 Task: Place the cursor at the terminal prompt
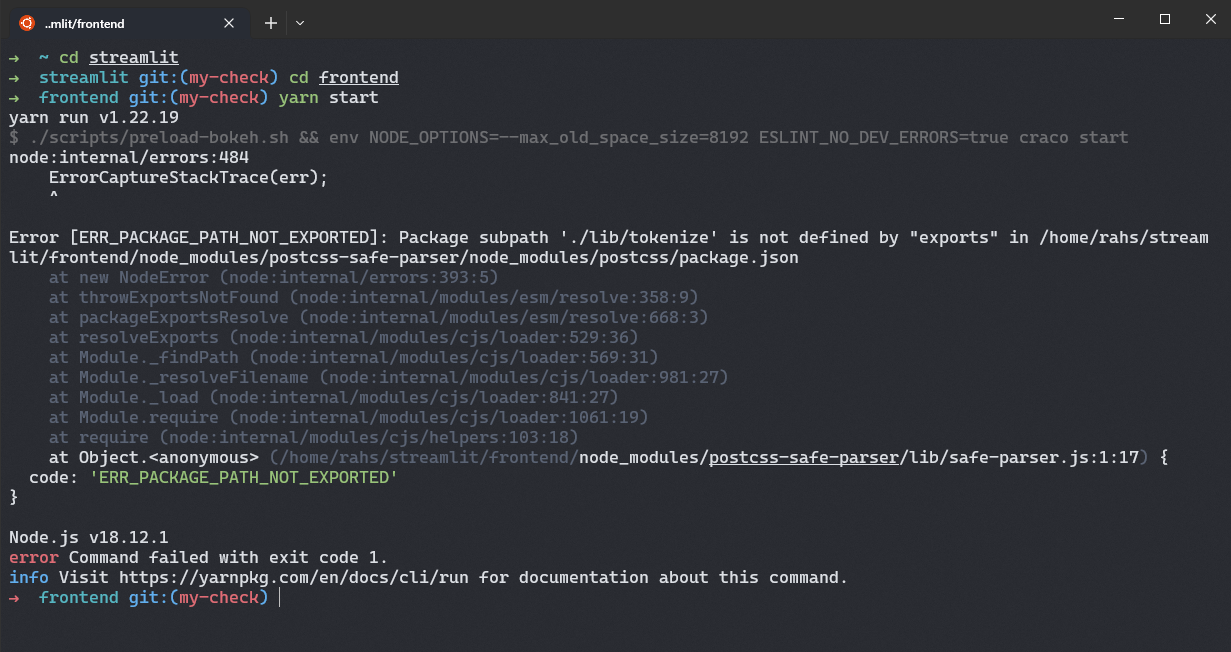pyautogui.click(x=278, y=597)
